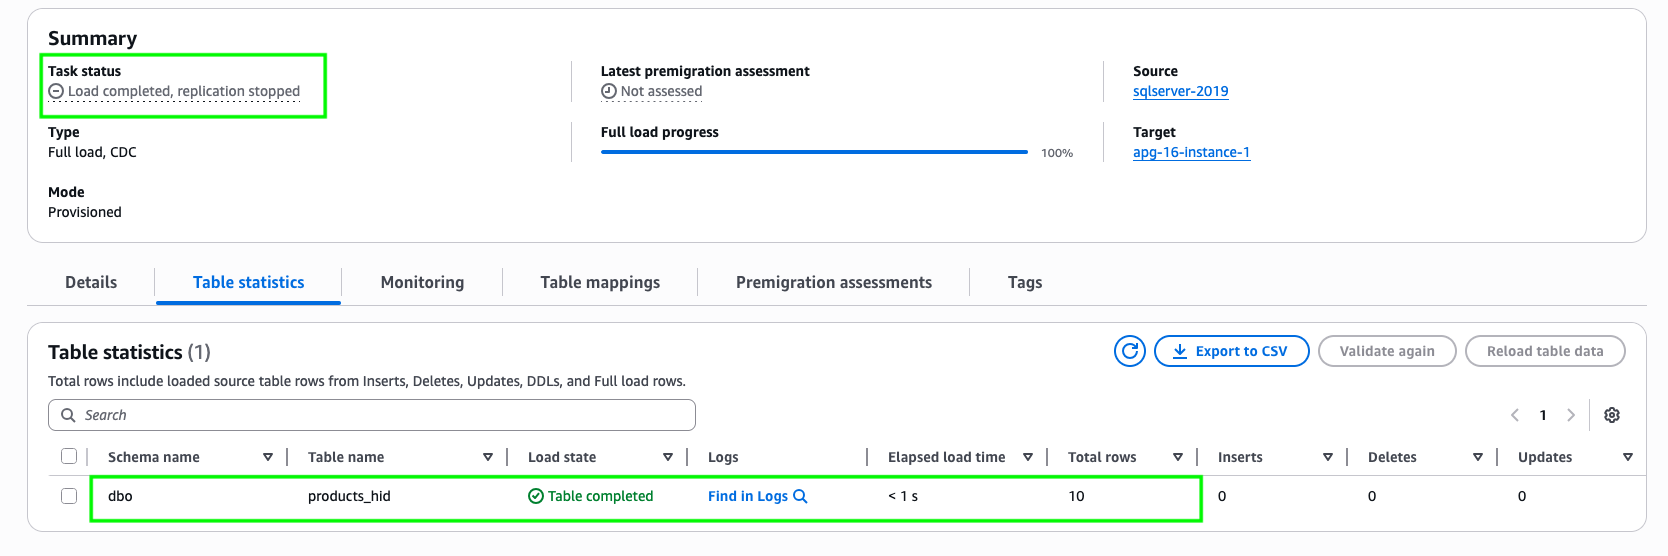
Task: Switch to the Monitoring tab
Action: coord(422,282)
